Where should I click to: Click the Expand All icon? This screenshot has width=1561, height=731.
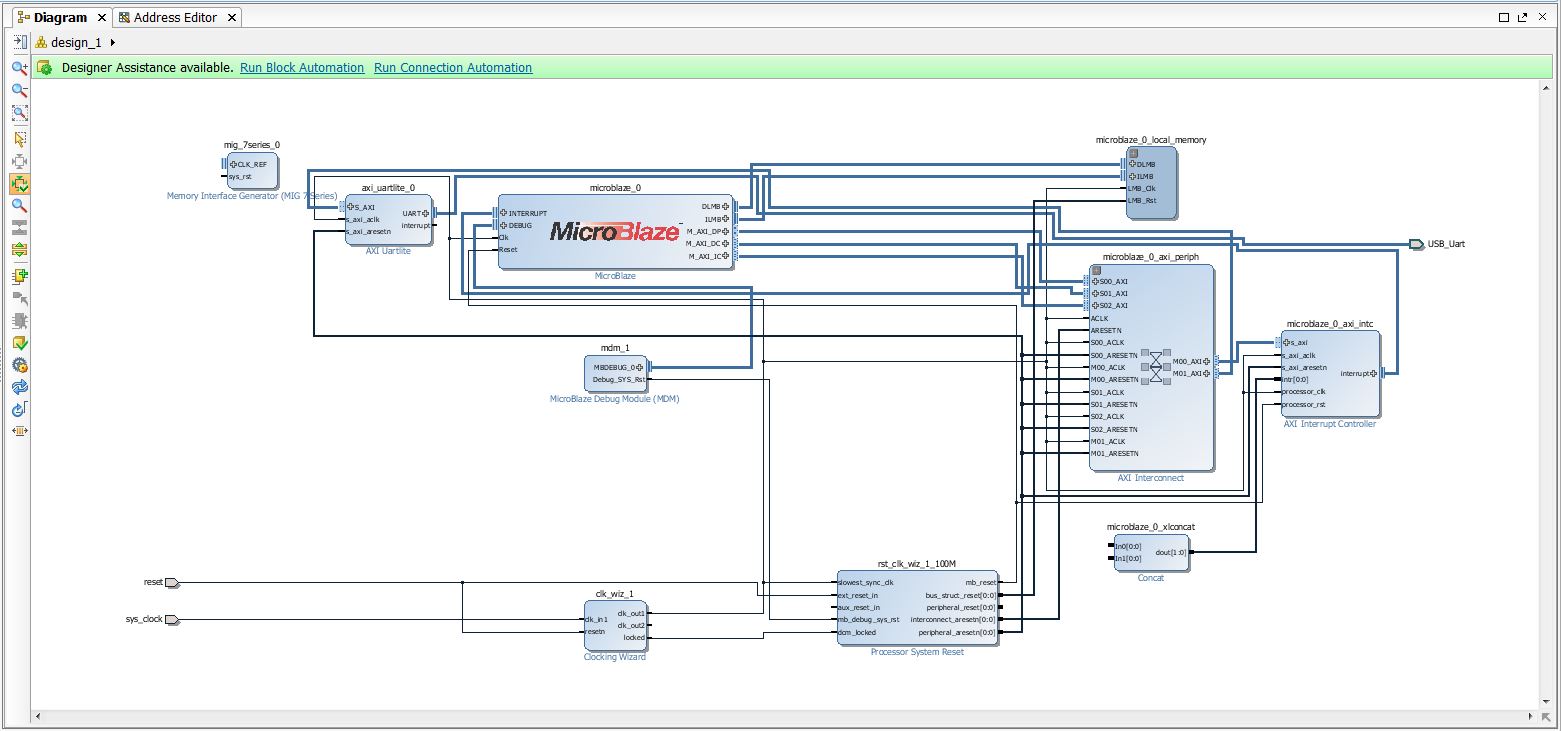pyautogui.click(x=19, y=250)
